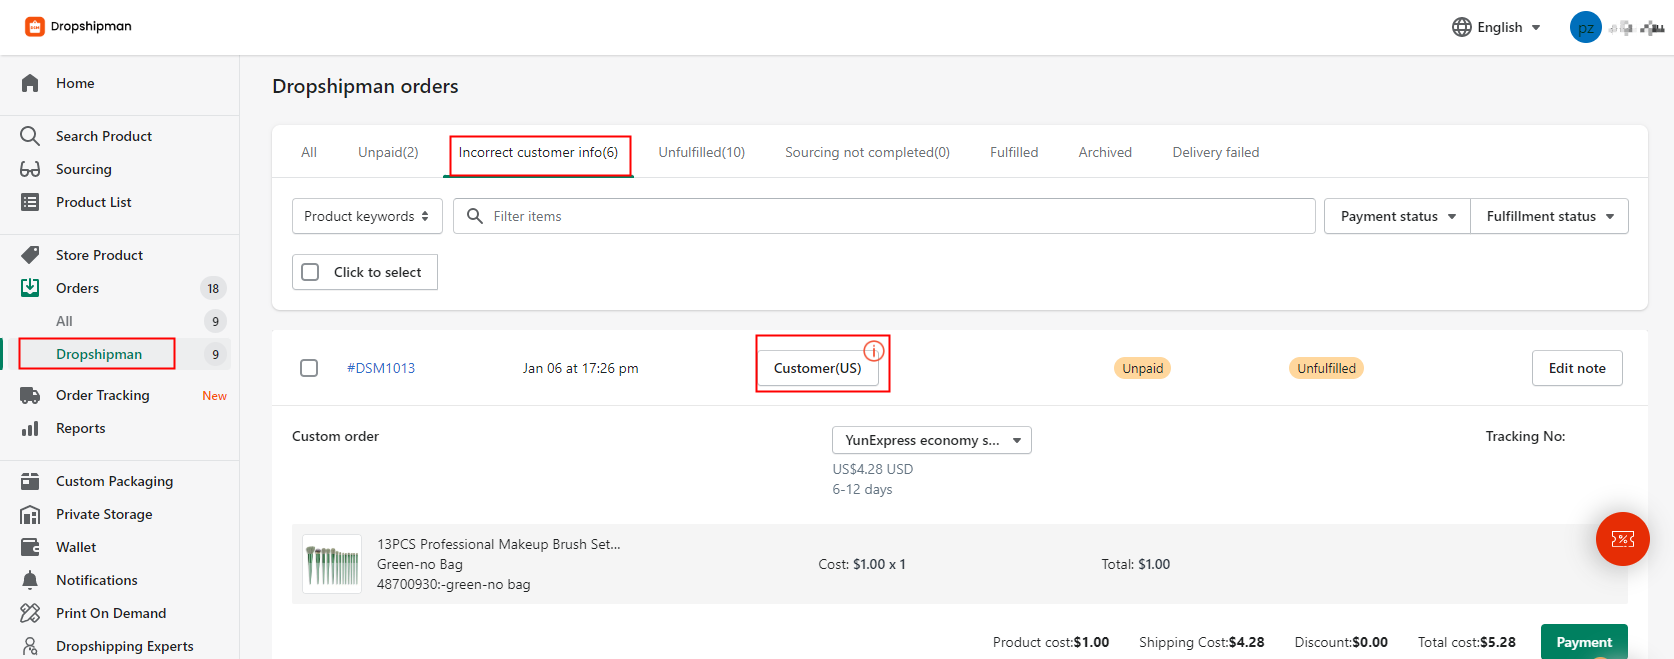
Task: Click the Dropshipman logo icon
Action: pos(35,27)
